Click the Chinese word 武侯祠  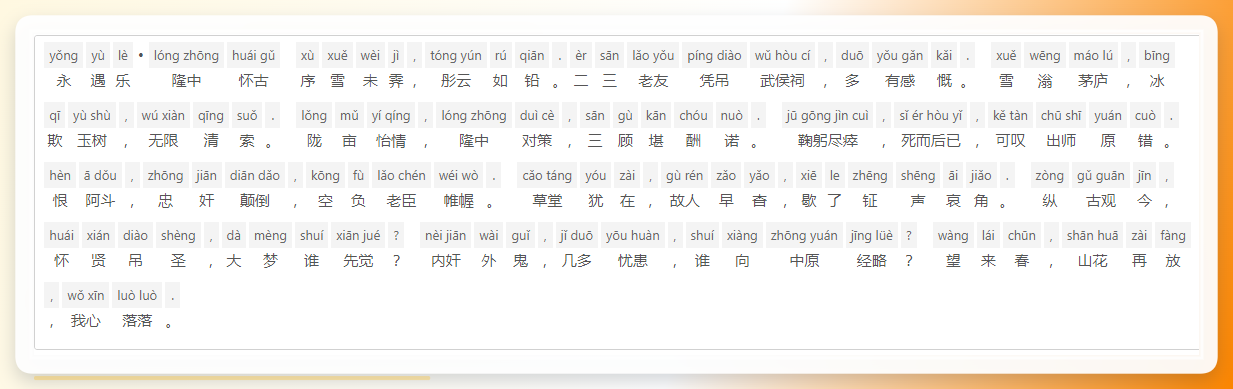tap(783, 81)
